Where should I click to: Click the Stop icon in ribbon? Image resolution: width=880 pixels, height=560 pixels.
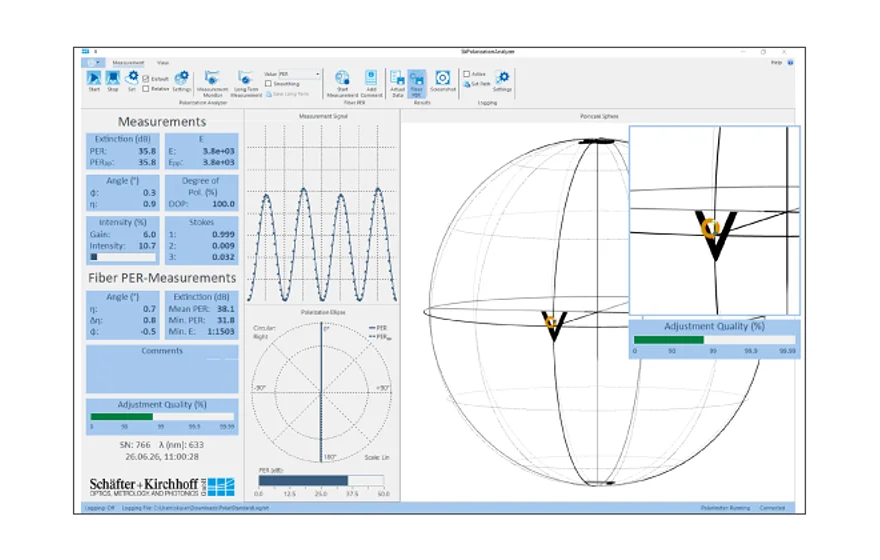113,78
